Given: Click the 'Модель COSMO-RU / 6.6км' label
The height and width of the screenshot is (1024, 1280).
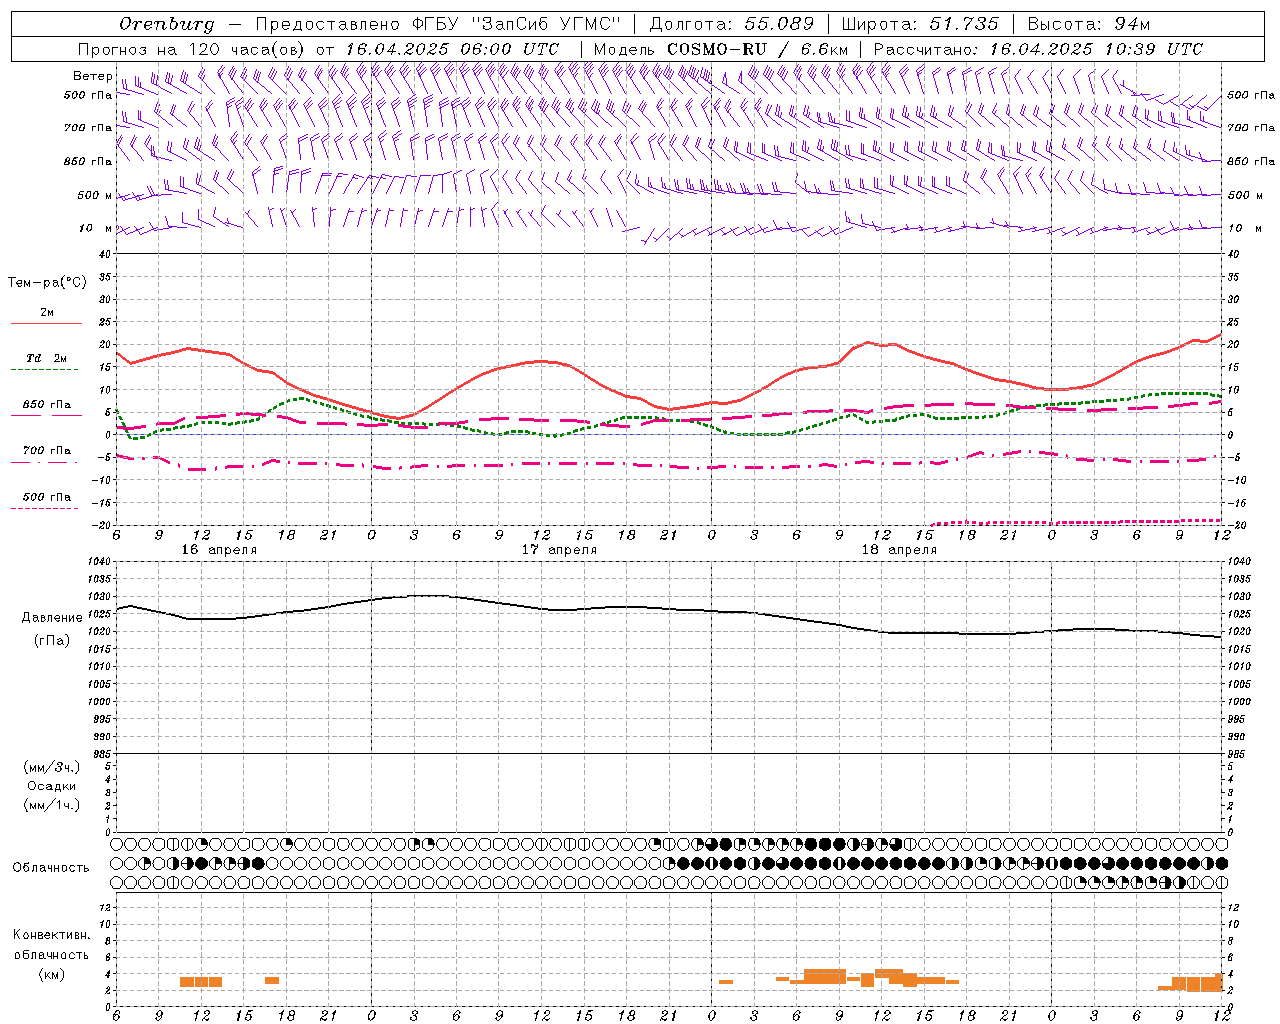Looking at the screenshot, I should pyautogui.click(x=721, y=49).
